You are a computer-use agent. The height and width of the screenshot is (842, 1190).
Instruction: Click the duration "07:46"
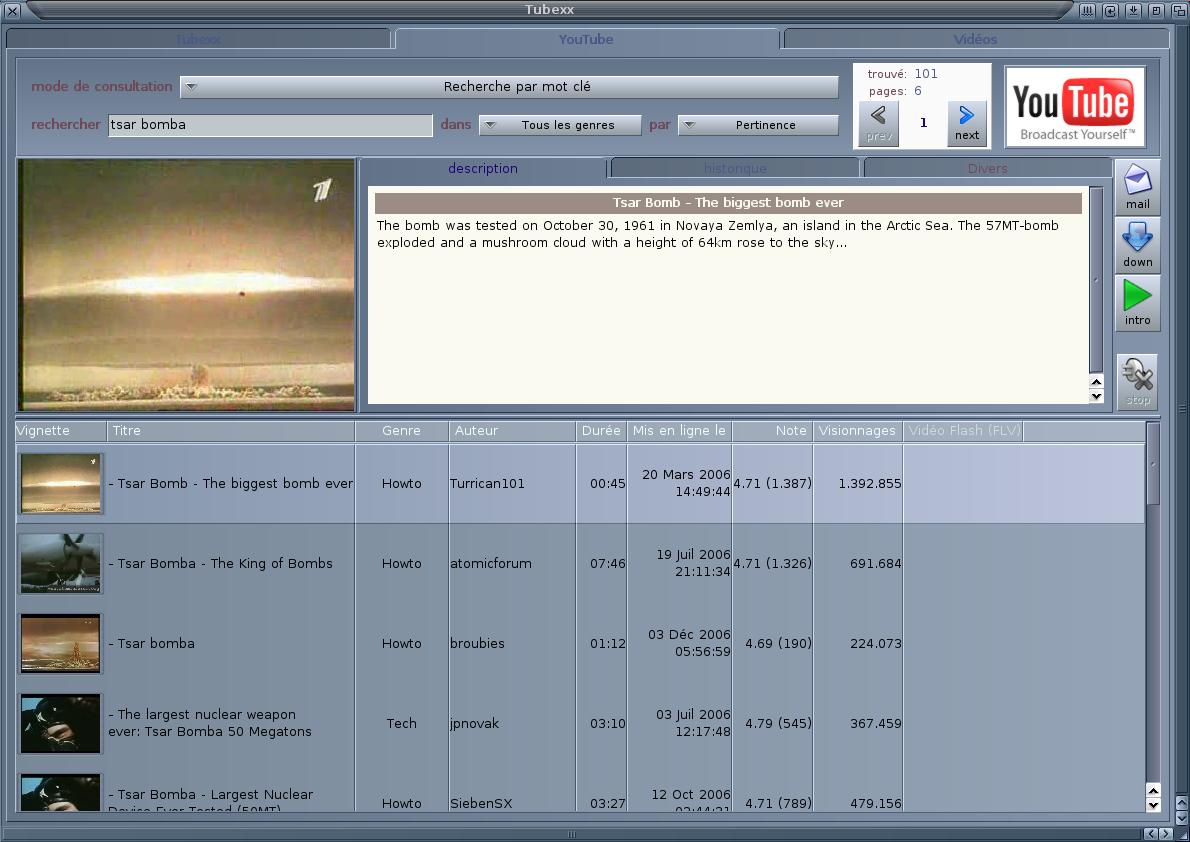[x=608, y=563]
